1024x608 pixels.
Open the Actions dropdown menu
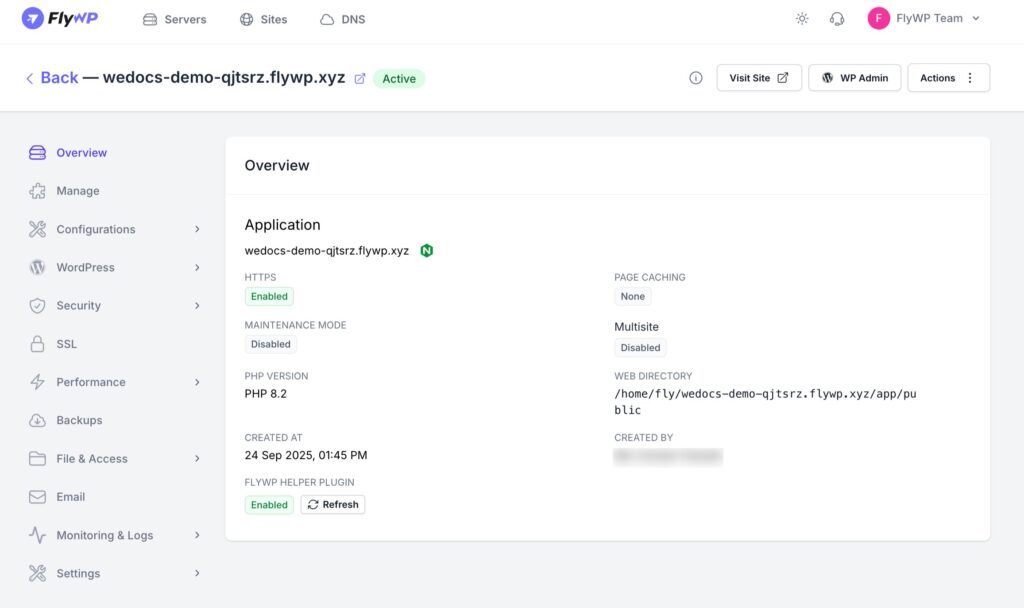pyautogui.click(x=948, y=78)
